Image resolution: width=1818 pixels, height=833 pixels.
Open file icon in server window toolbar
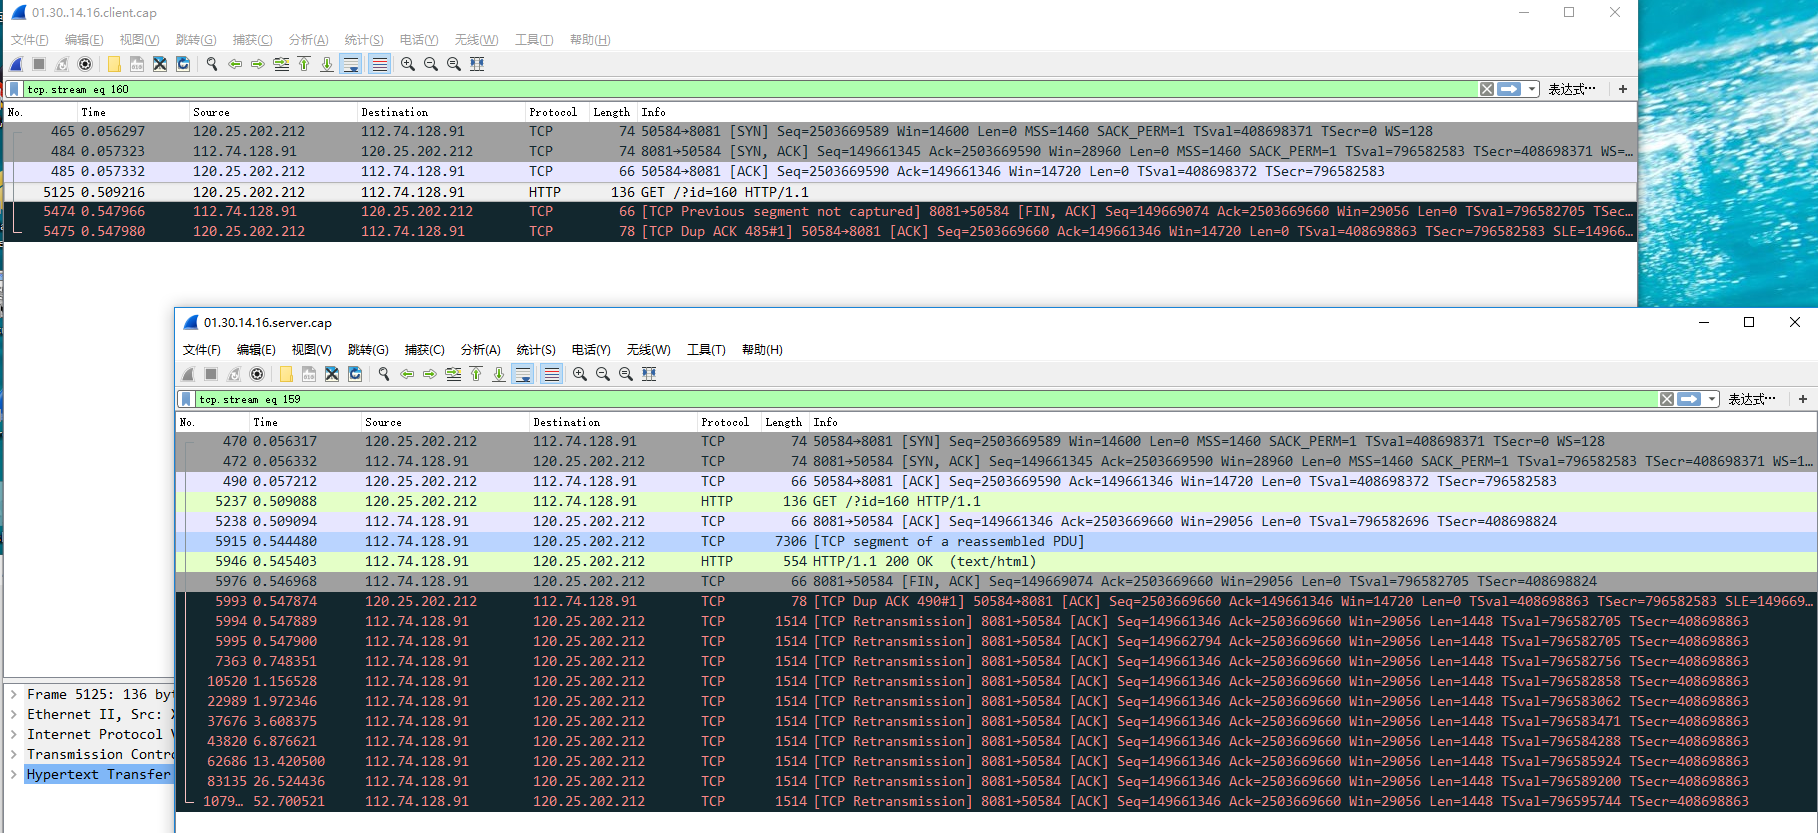pyautogui.click(x=286, y=374)
